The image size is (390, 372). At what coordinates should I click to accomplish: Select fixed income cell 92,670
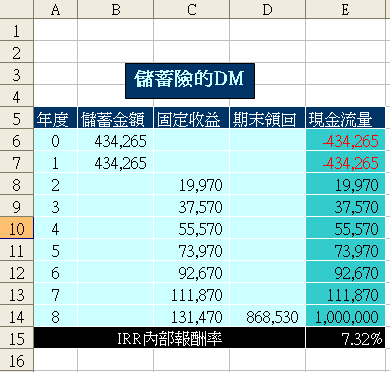click(191, 272)
